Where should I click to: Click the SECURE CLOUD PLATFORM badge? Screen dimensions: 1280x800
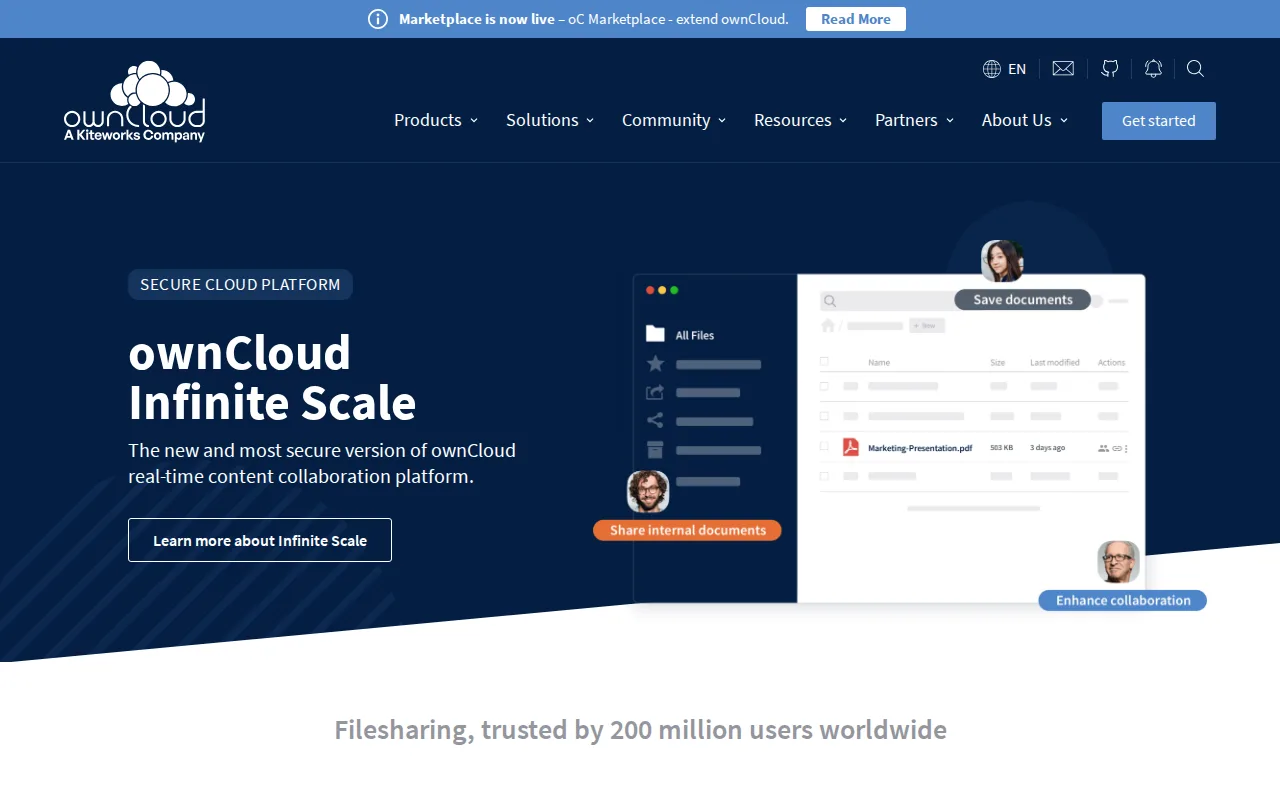[x=240, y=284]
